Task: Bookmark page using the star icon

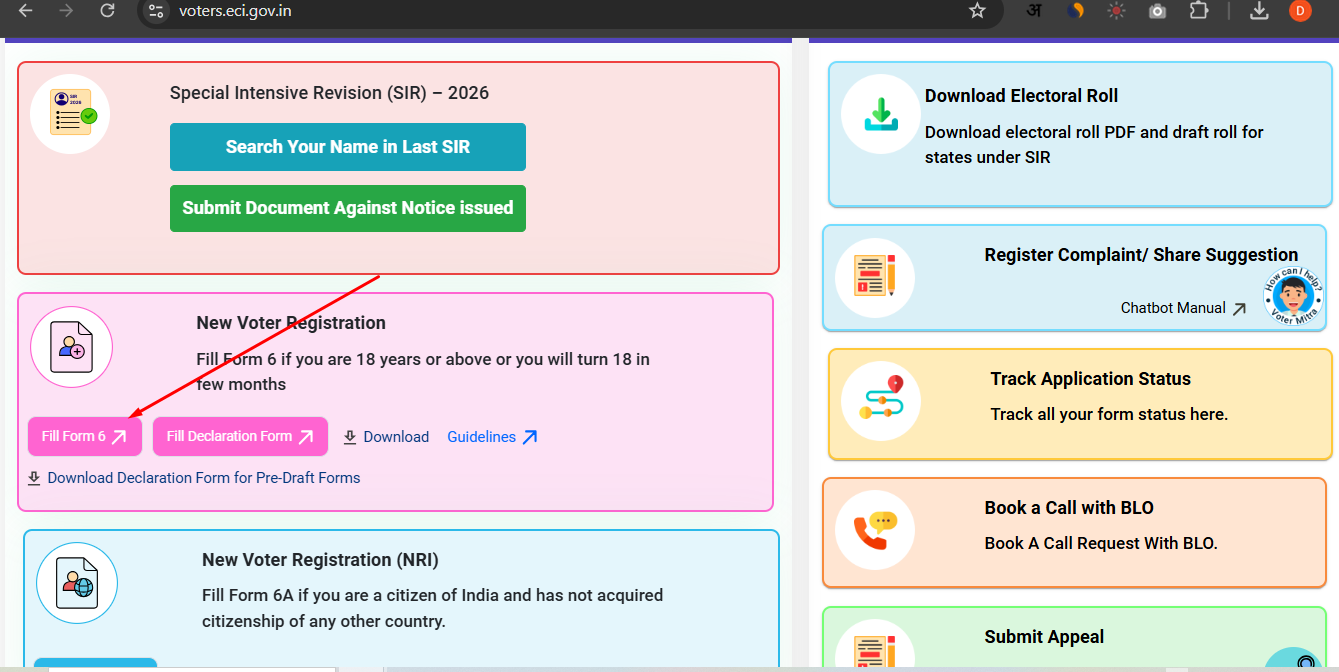Action: click(x=977, y=11)
